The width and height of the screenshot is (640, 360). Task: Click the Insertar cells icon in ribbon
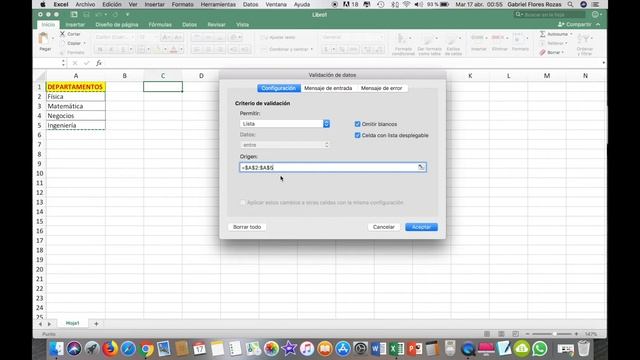[478, 39]
